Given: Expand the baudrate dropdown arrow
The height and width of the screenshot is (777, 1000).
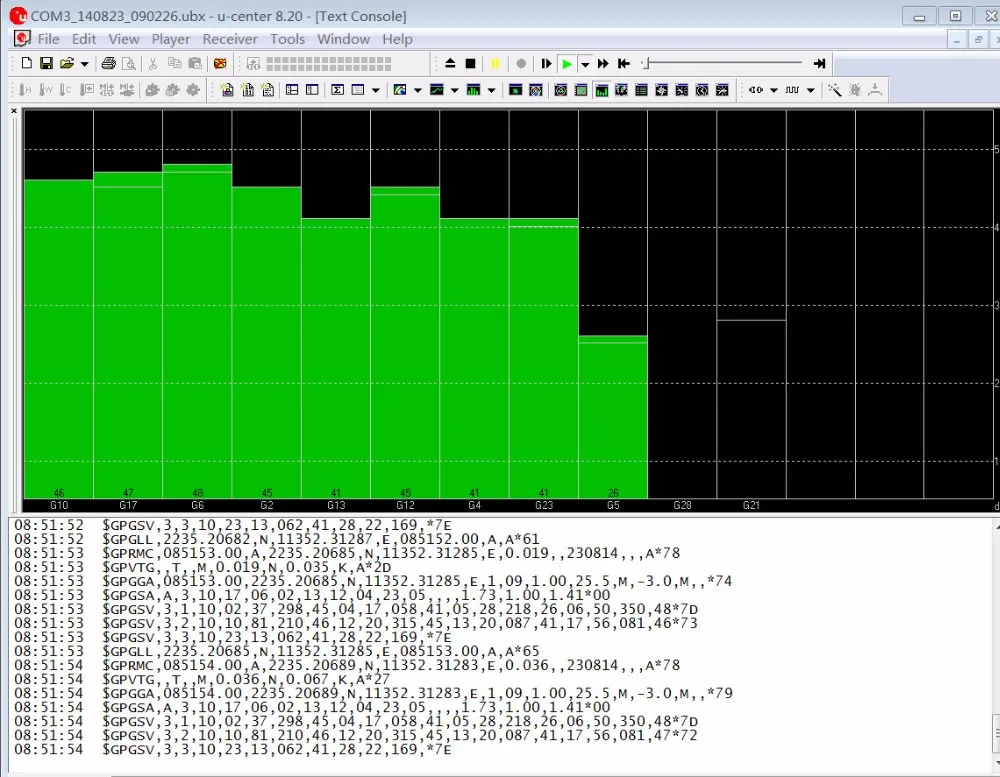Looking at the screenshot, I should pyautogui.click(x=811, y=91).
